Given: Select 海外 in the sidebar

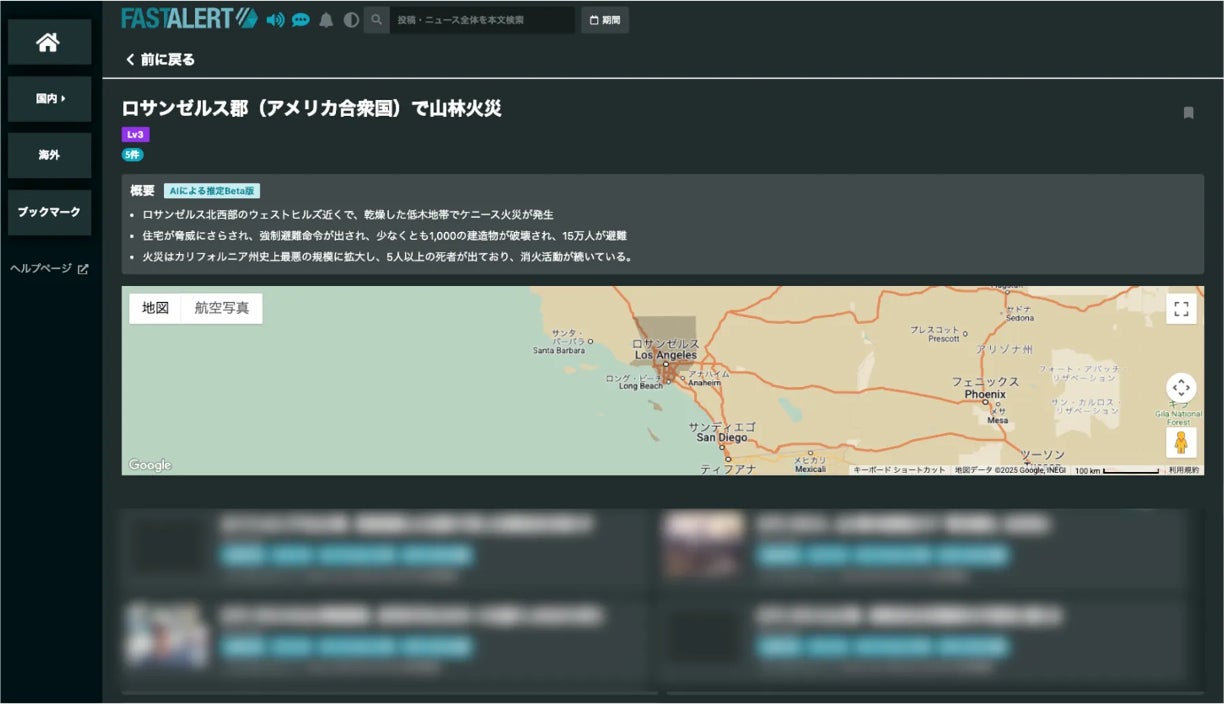Looking at the screenshot, I should (49, 156).
